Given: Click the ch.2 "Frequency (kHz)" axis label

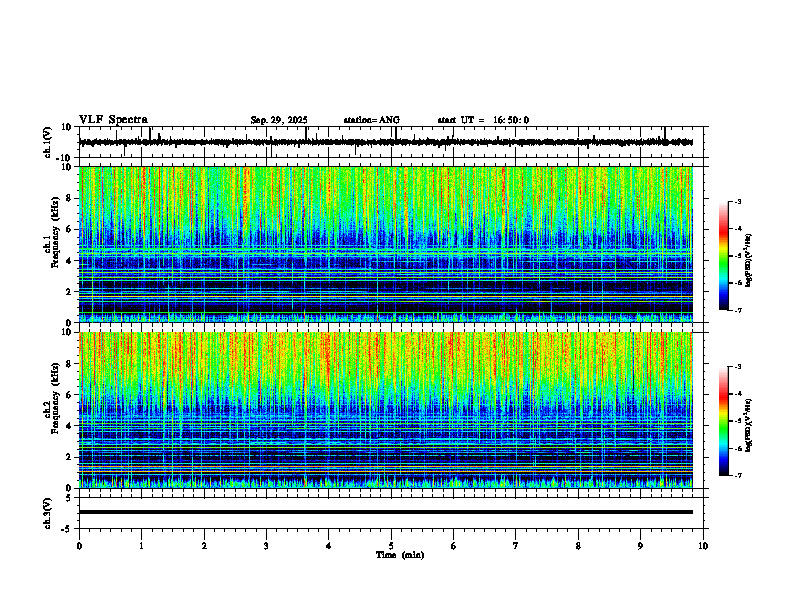Looking at the screenshot, I should [55, 398].
